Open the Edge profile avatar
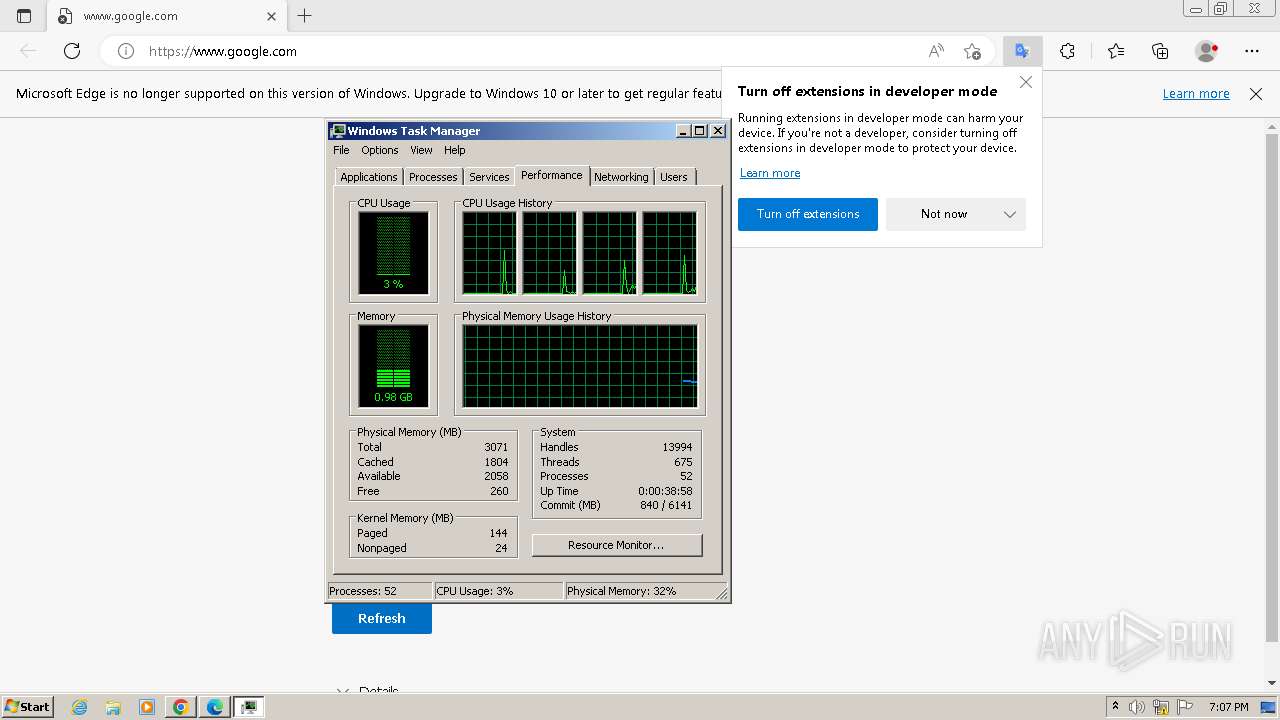 tap(1207, 51)
